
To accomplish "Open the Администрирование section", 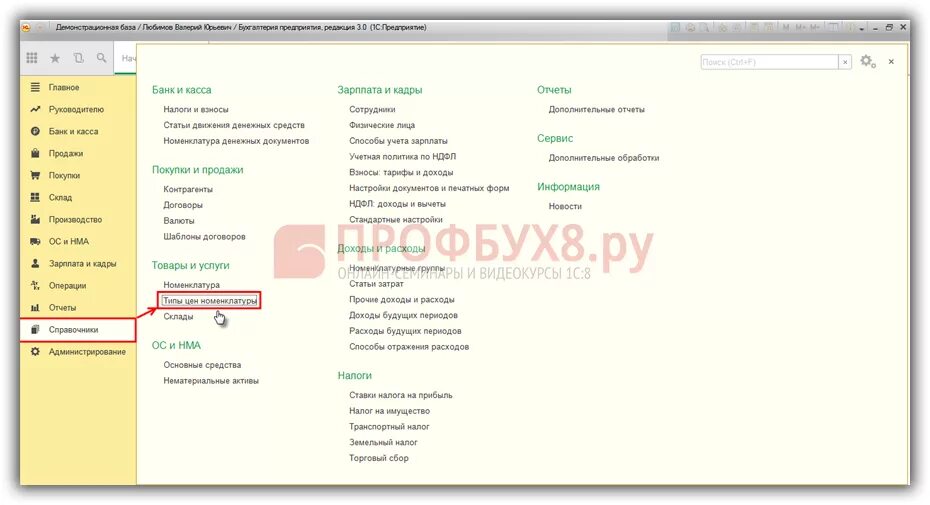I will point(78,351).
